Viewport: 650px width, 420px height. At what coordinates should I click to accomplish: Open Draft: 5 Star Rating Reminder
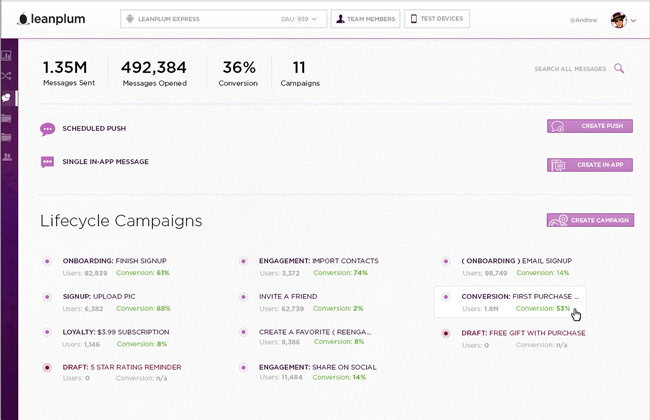122,367
